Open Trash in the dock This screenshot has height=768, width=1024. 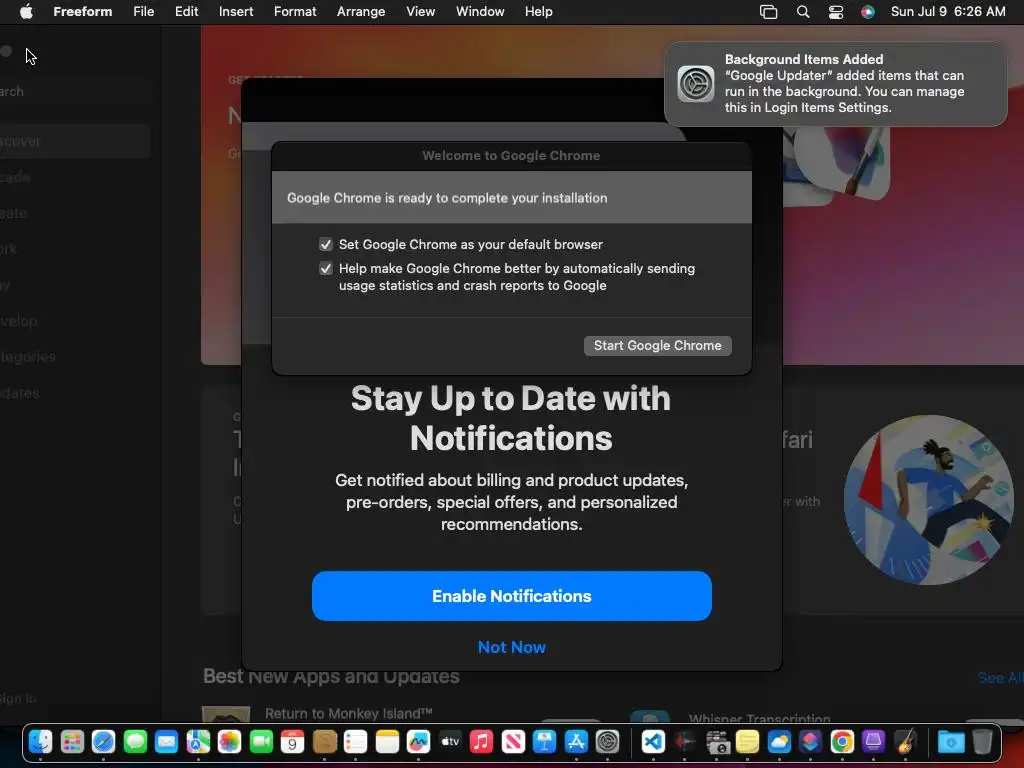coord(982,742)
